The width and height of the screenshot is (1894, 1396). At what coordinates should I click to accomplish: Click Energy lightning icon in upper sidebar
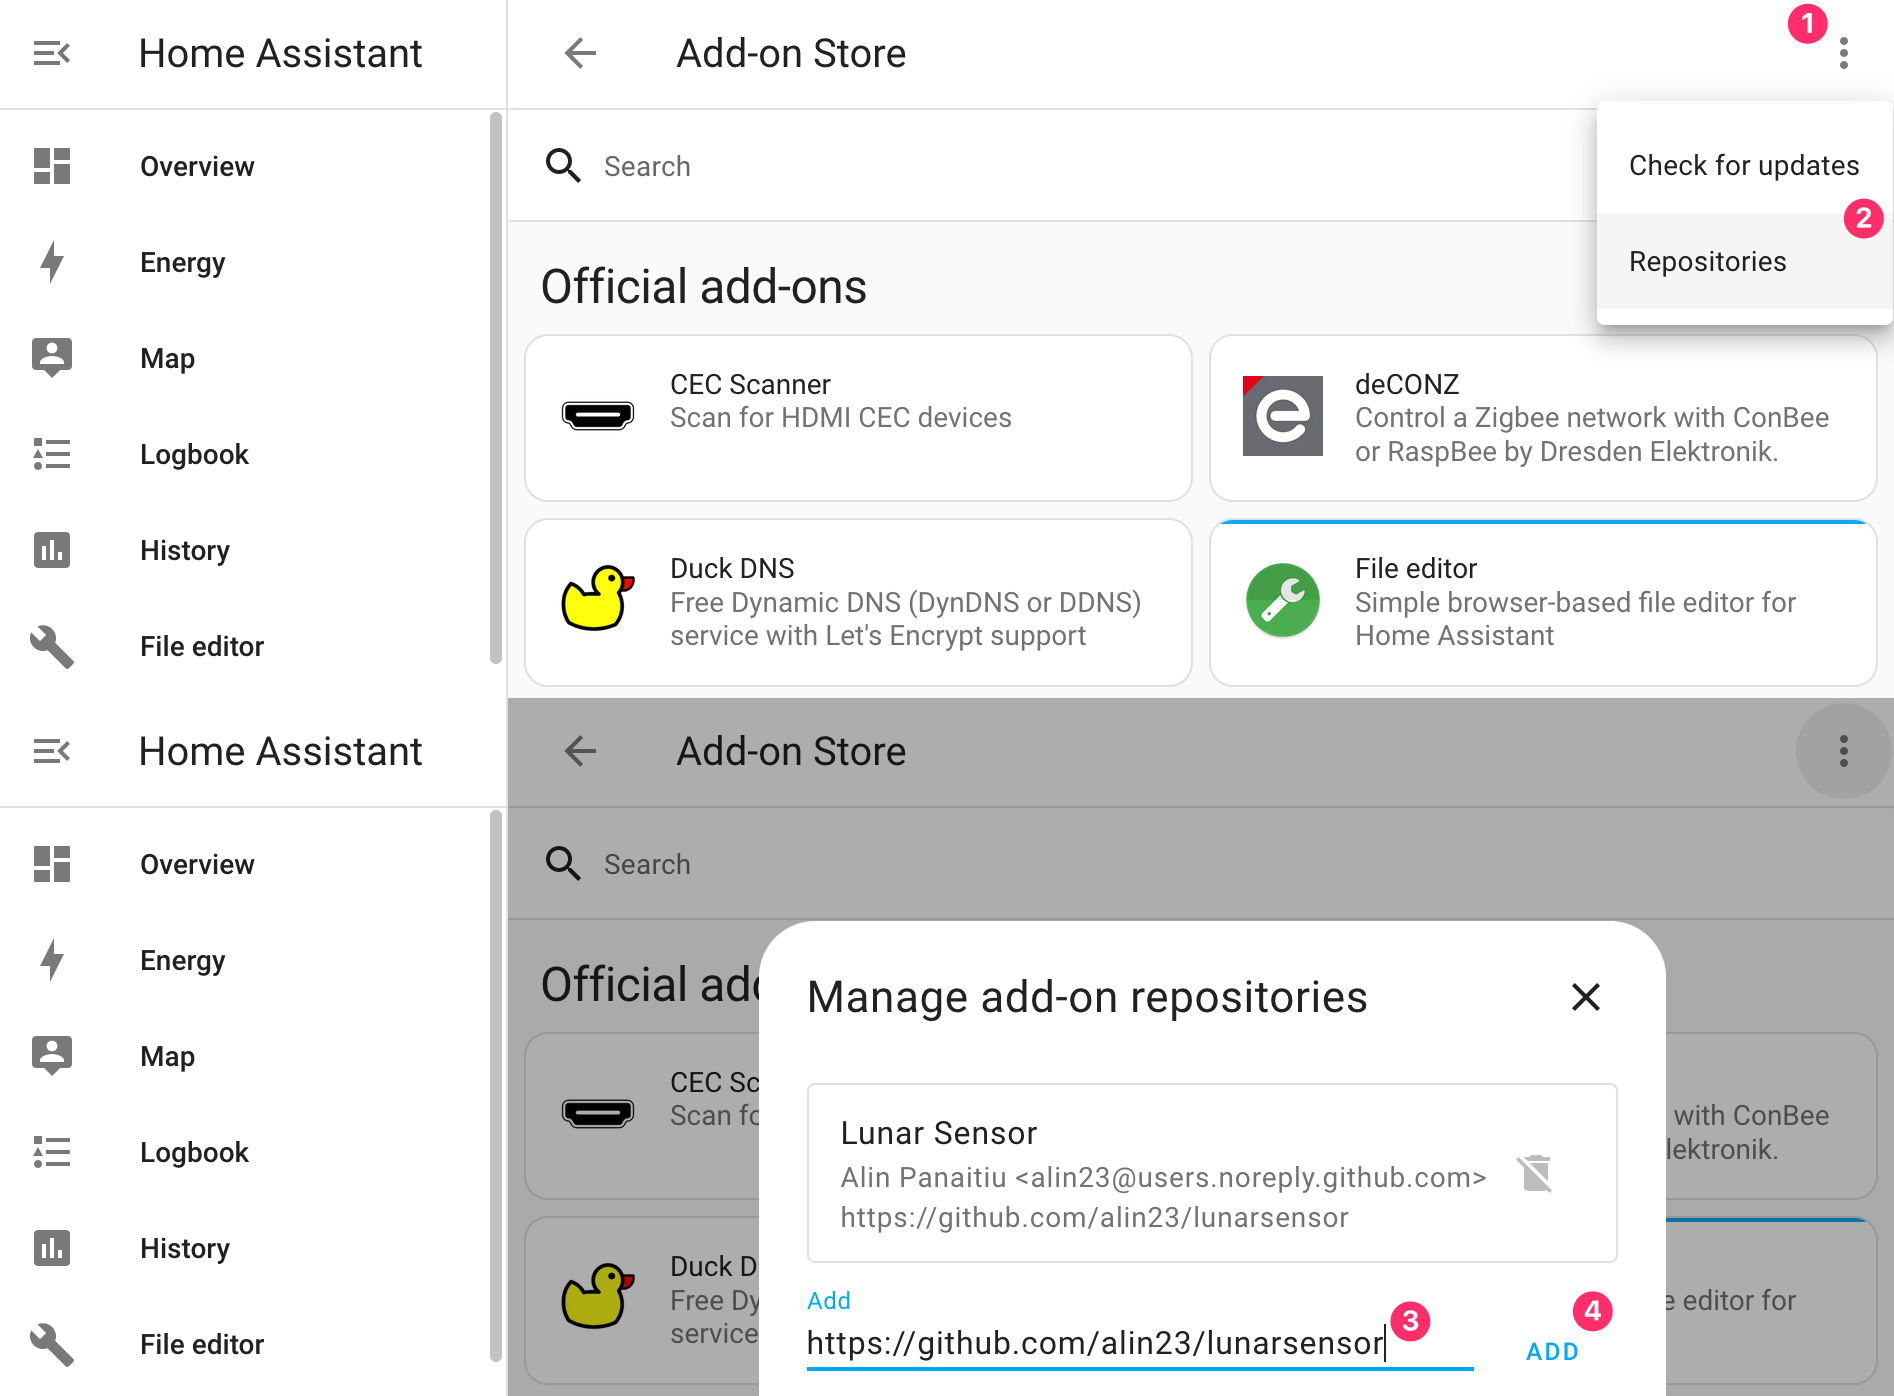52,262
